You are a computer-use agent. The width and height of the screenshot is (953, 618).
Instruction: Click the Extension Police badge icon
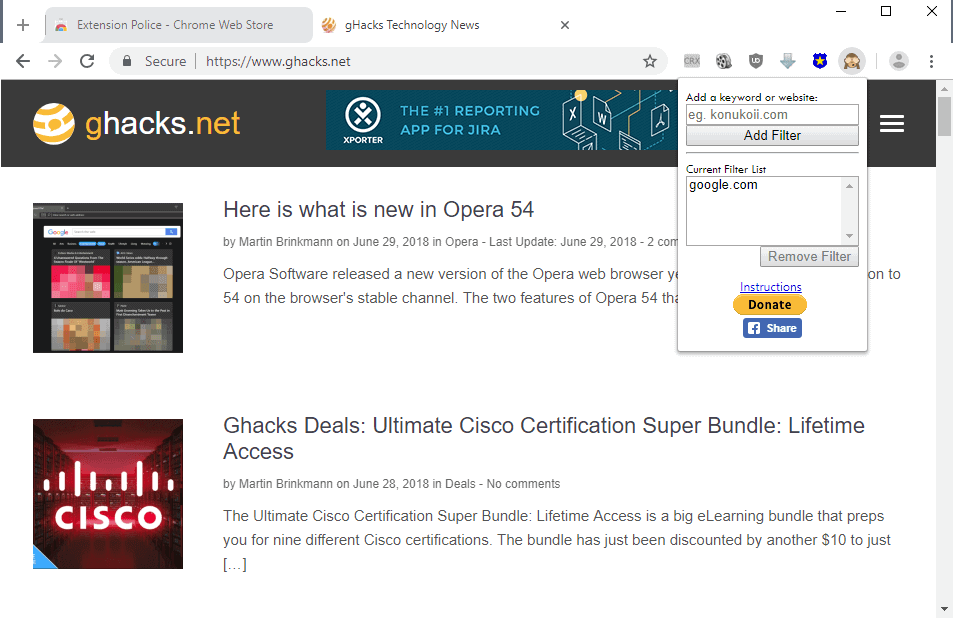tap(820, 61)
